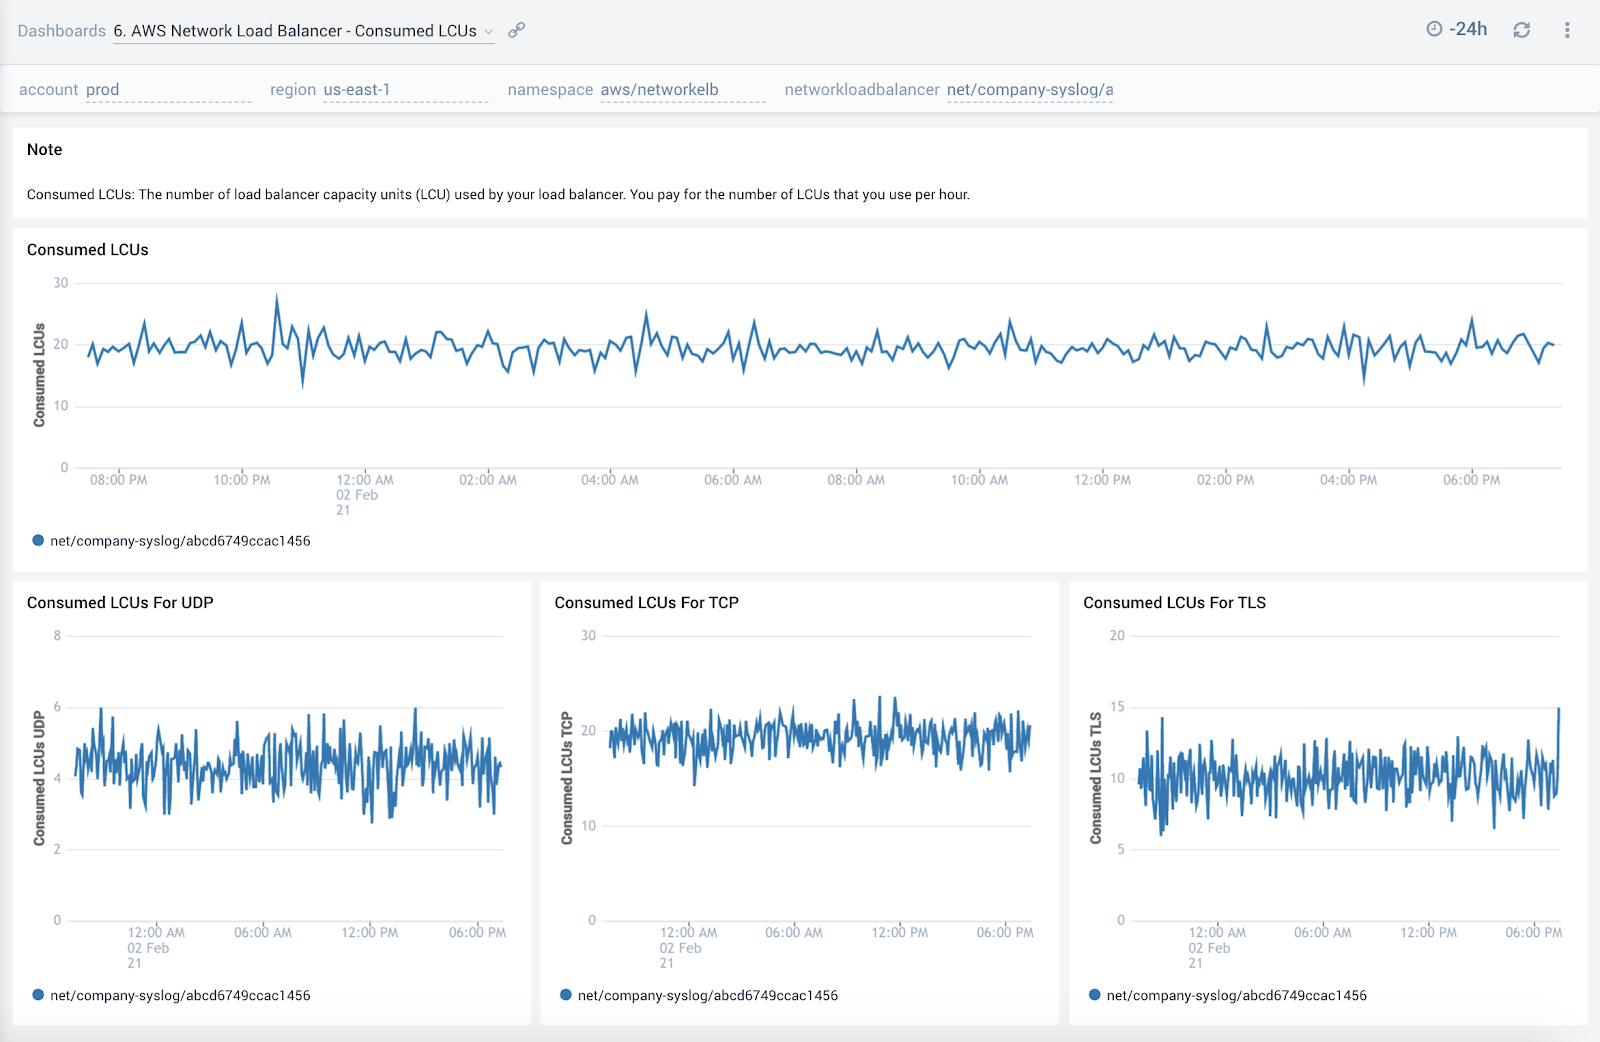The width and height of the screenshot is (1600, 1042).
Task: Click the clock time range icon
Action: click(1432, 29)
